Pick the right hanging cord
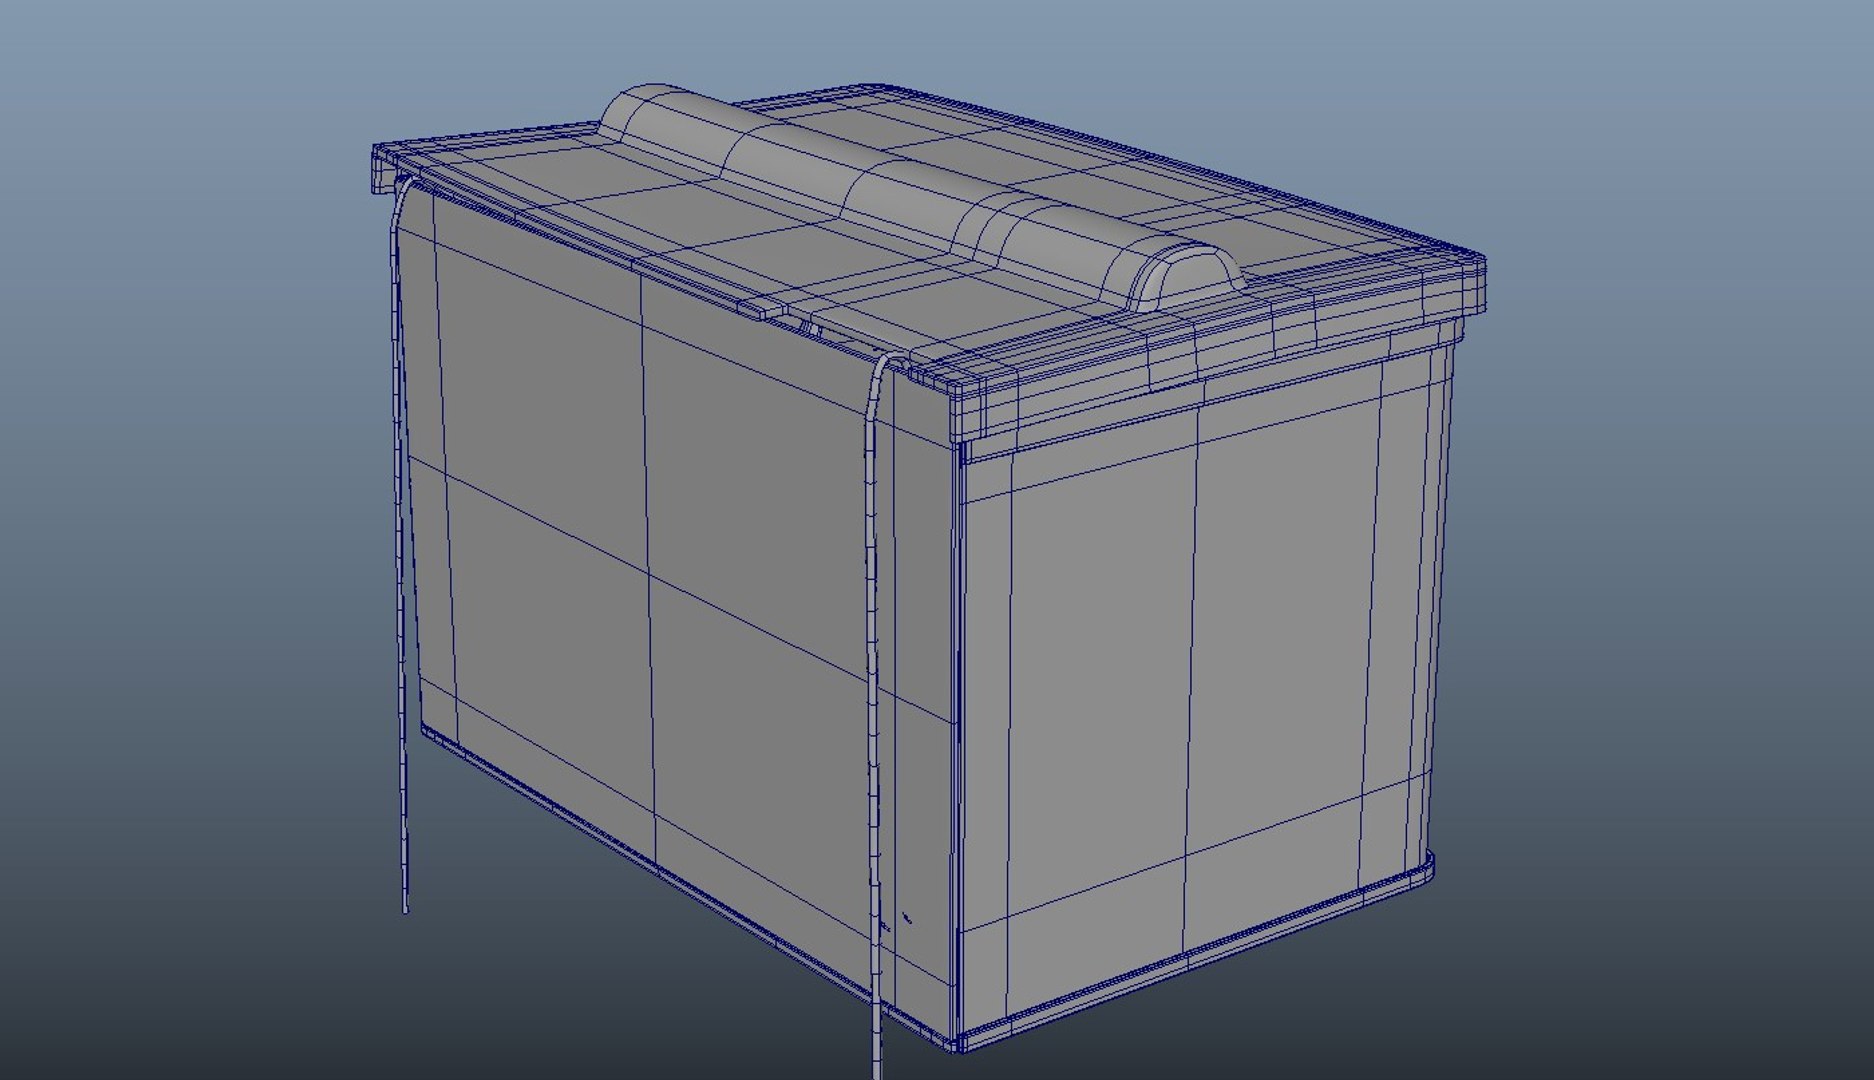The width and height of the screenshot is (1874, 1080). click(875, 715)
